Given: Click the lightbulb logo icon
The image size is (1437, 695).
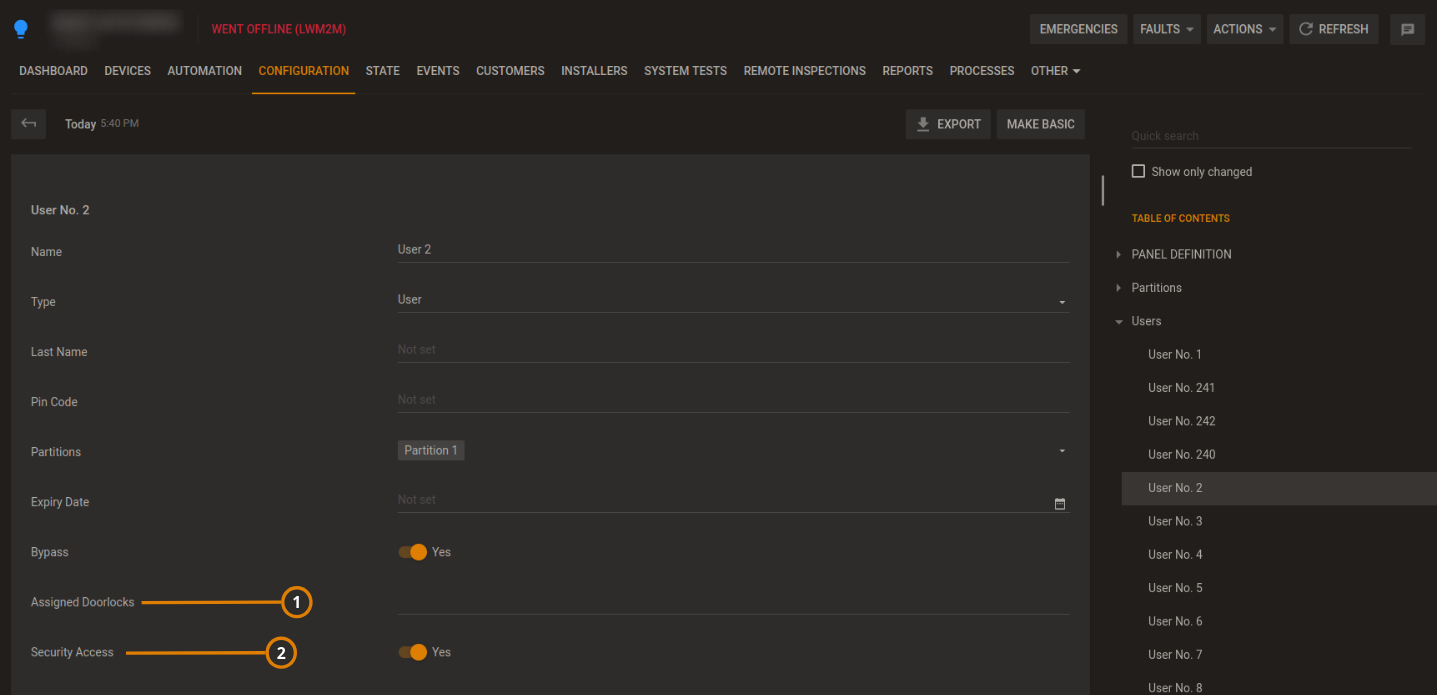Looking at the screenshot, I should (21, 29).
